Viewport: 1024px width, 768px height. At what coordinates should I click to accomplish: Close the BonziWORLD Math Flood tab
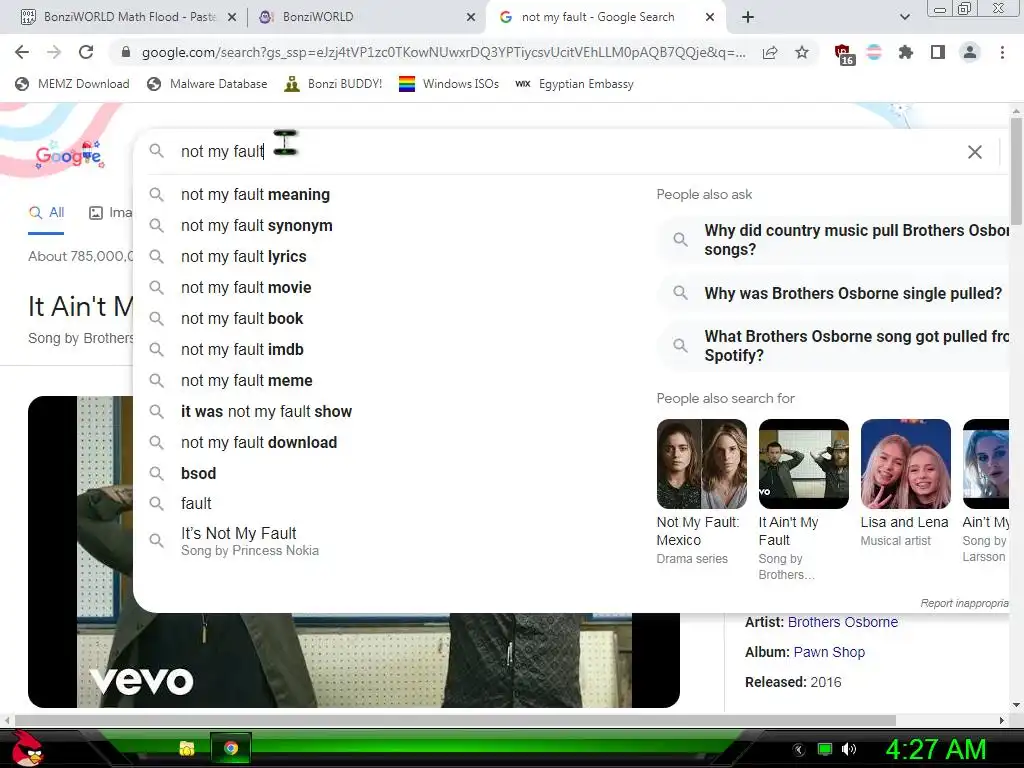(231, 18)
